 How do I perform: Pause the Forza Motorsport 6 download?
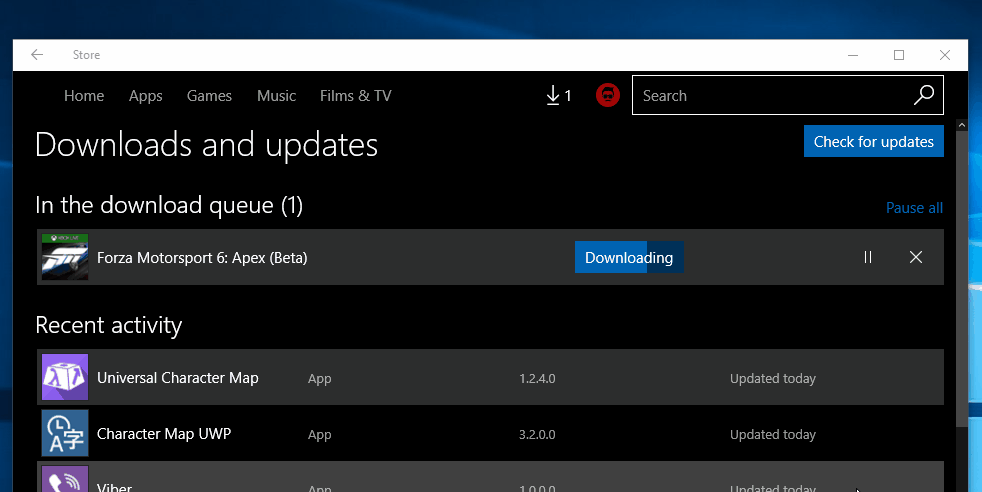867,257
